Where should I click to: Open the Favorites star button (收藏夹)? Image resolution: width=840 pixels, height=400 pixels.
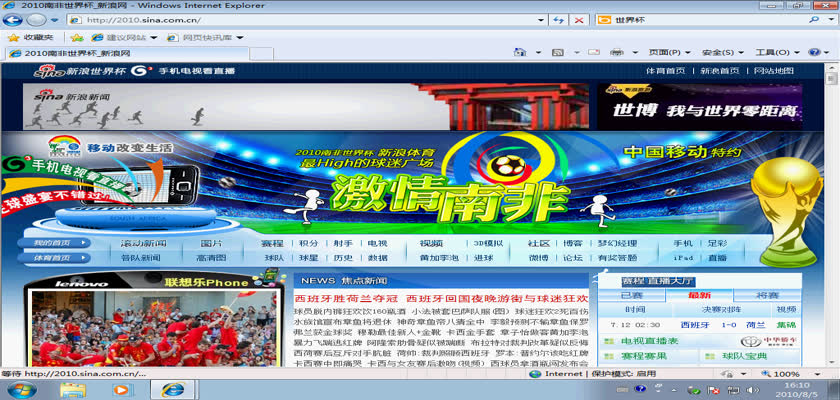pyautogui.click(x=32, y=37)
